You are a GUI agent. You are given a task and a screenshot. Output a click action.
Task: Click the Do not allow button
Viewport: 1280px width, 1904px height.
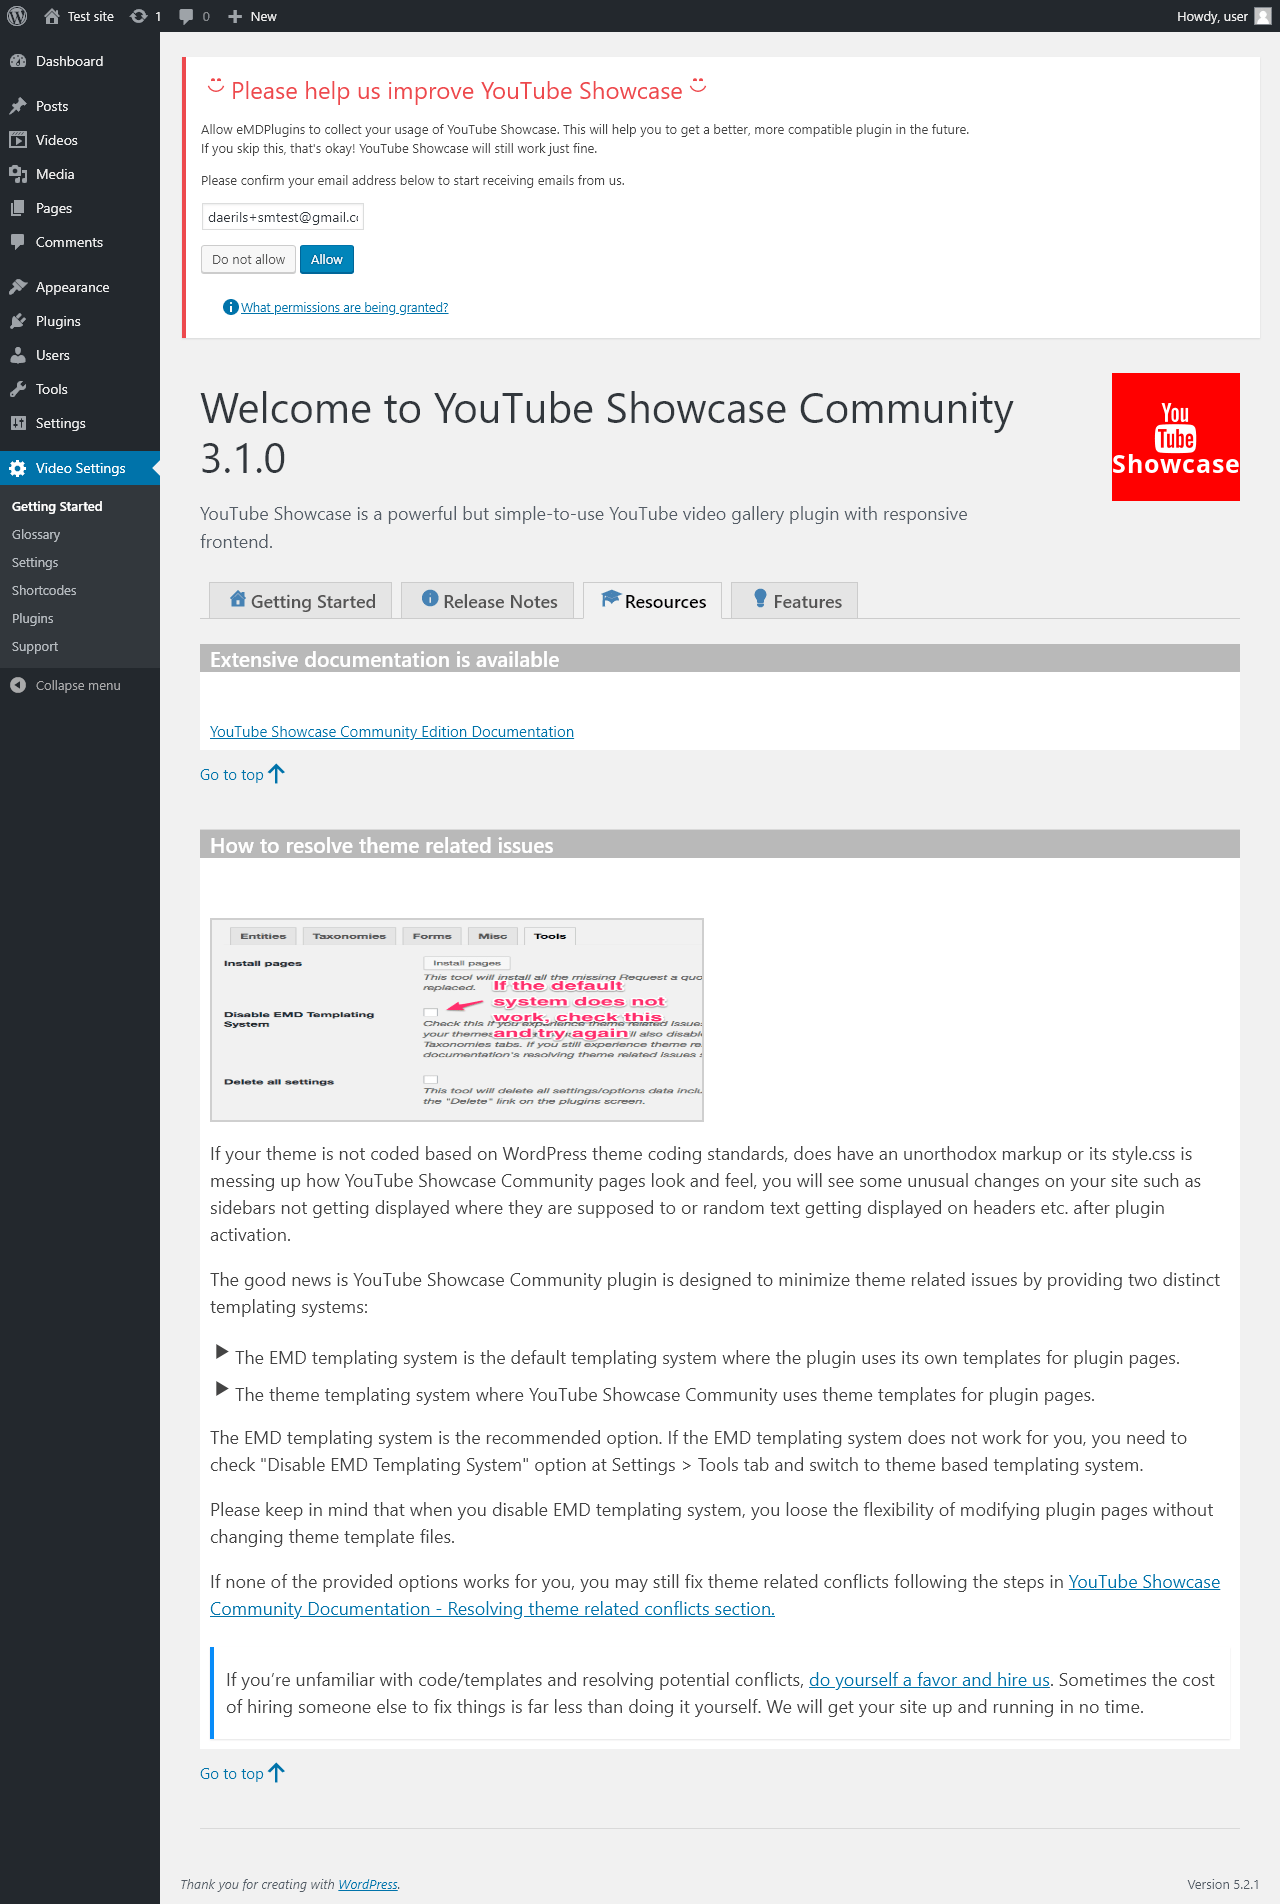[248, 259]
